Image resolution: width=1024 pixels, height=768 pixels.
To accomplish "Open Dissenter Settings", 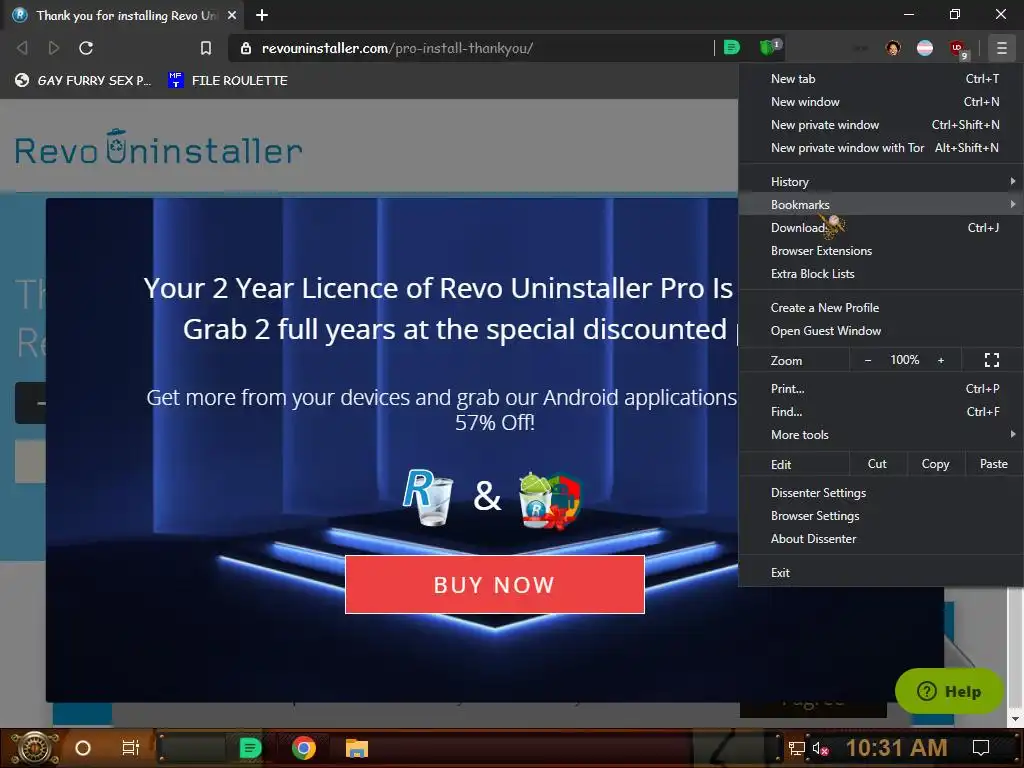I will pyautogui.click(x=880, y=493).
